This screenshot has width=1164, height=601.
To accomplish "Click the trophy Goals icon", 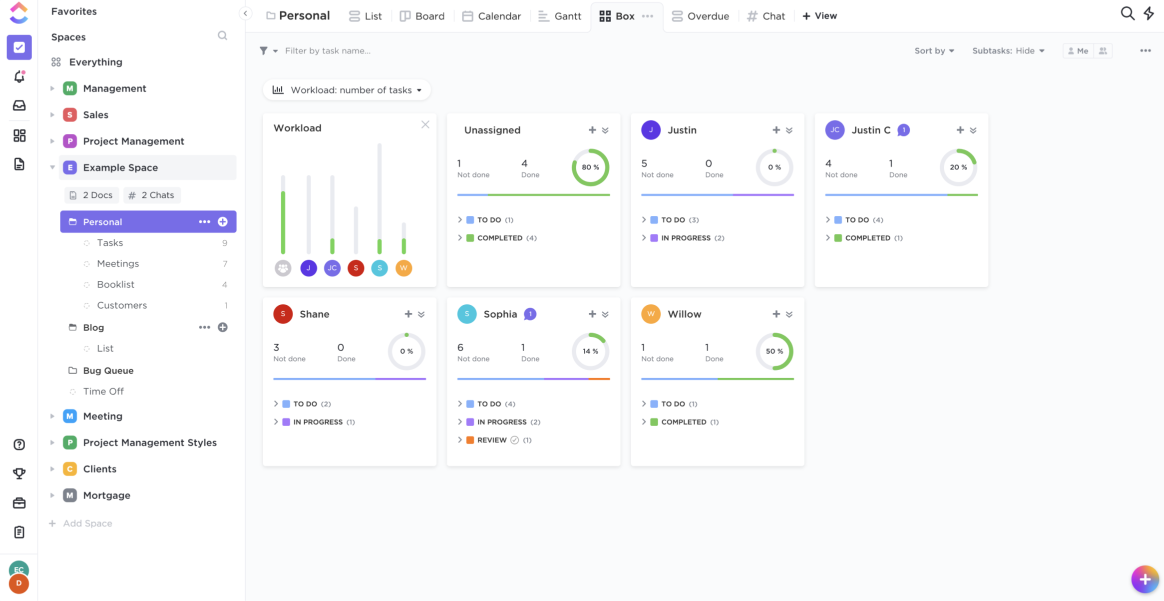I will (19, 474).
